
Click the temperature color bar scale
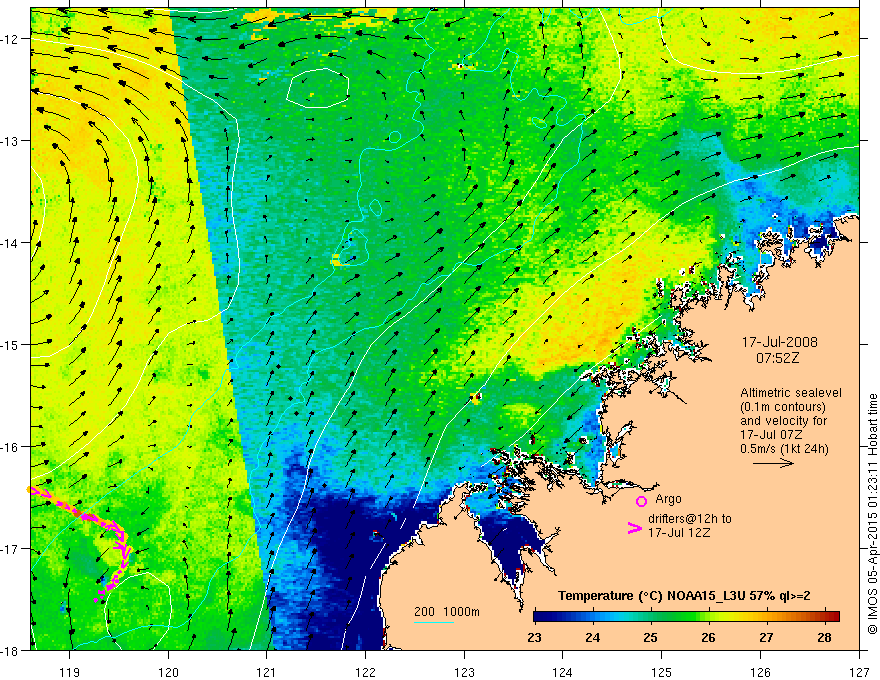(x=686, y=616)
